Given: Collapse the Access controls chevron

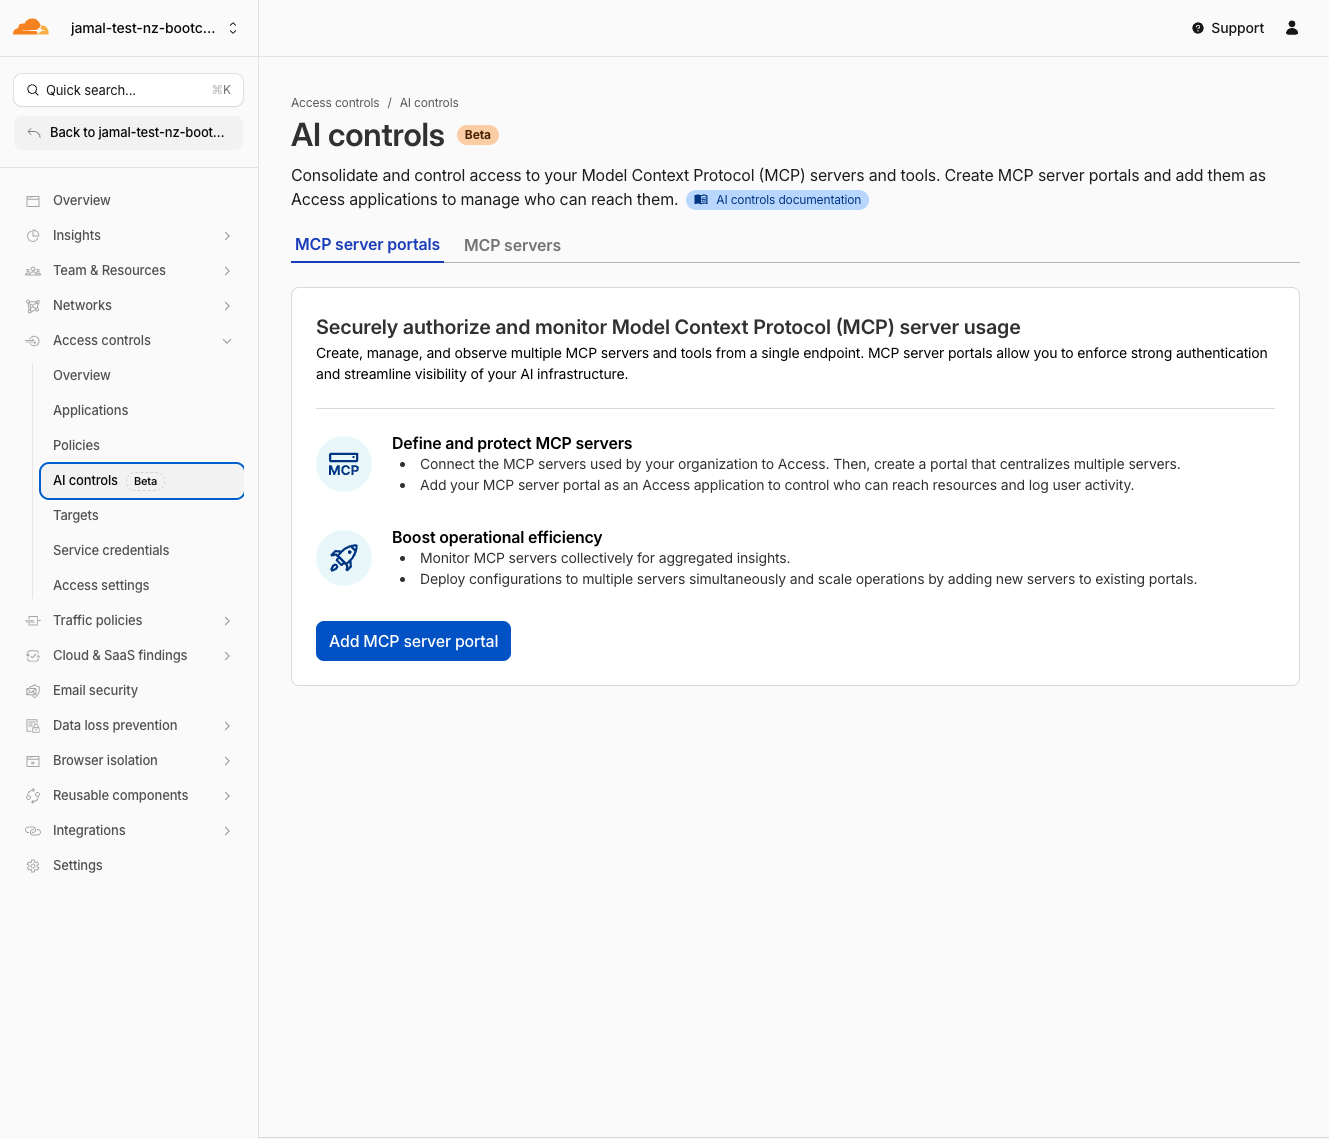Looking at the screenshot, I should (x=227, y=341).
